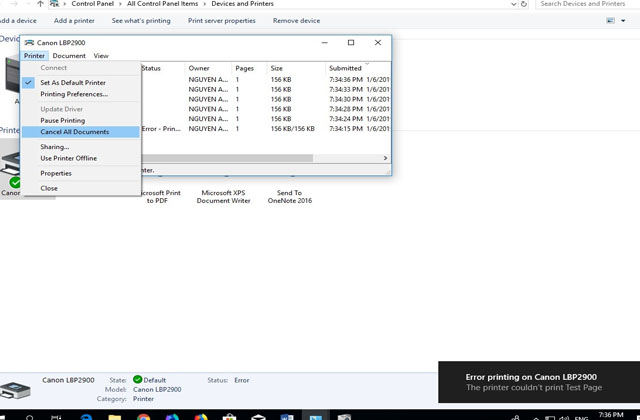
Task: Click the Canon LBP2900 title bar printer icon
Action: pos(29,42)
